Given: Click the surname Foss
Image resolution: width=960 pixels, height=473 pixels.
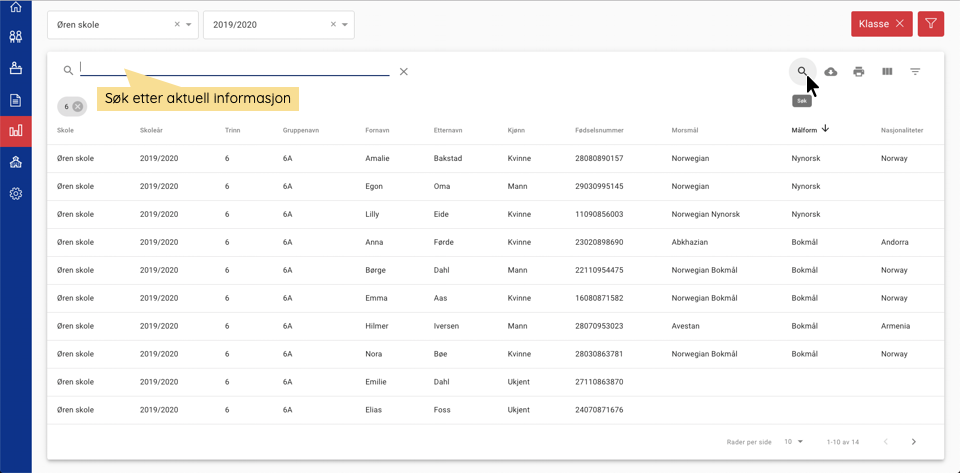Looking at the screenshot, I should 442,410.
